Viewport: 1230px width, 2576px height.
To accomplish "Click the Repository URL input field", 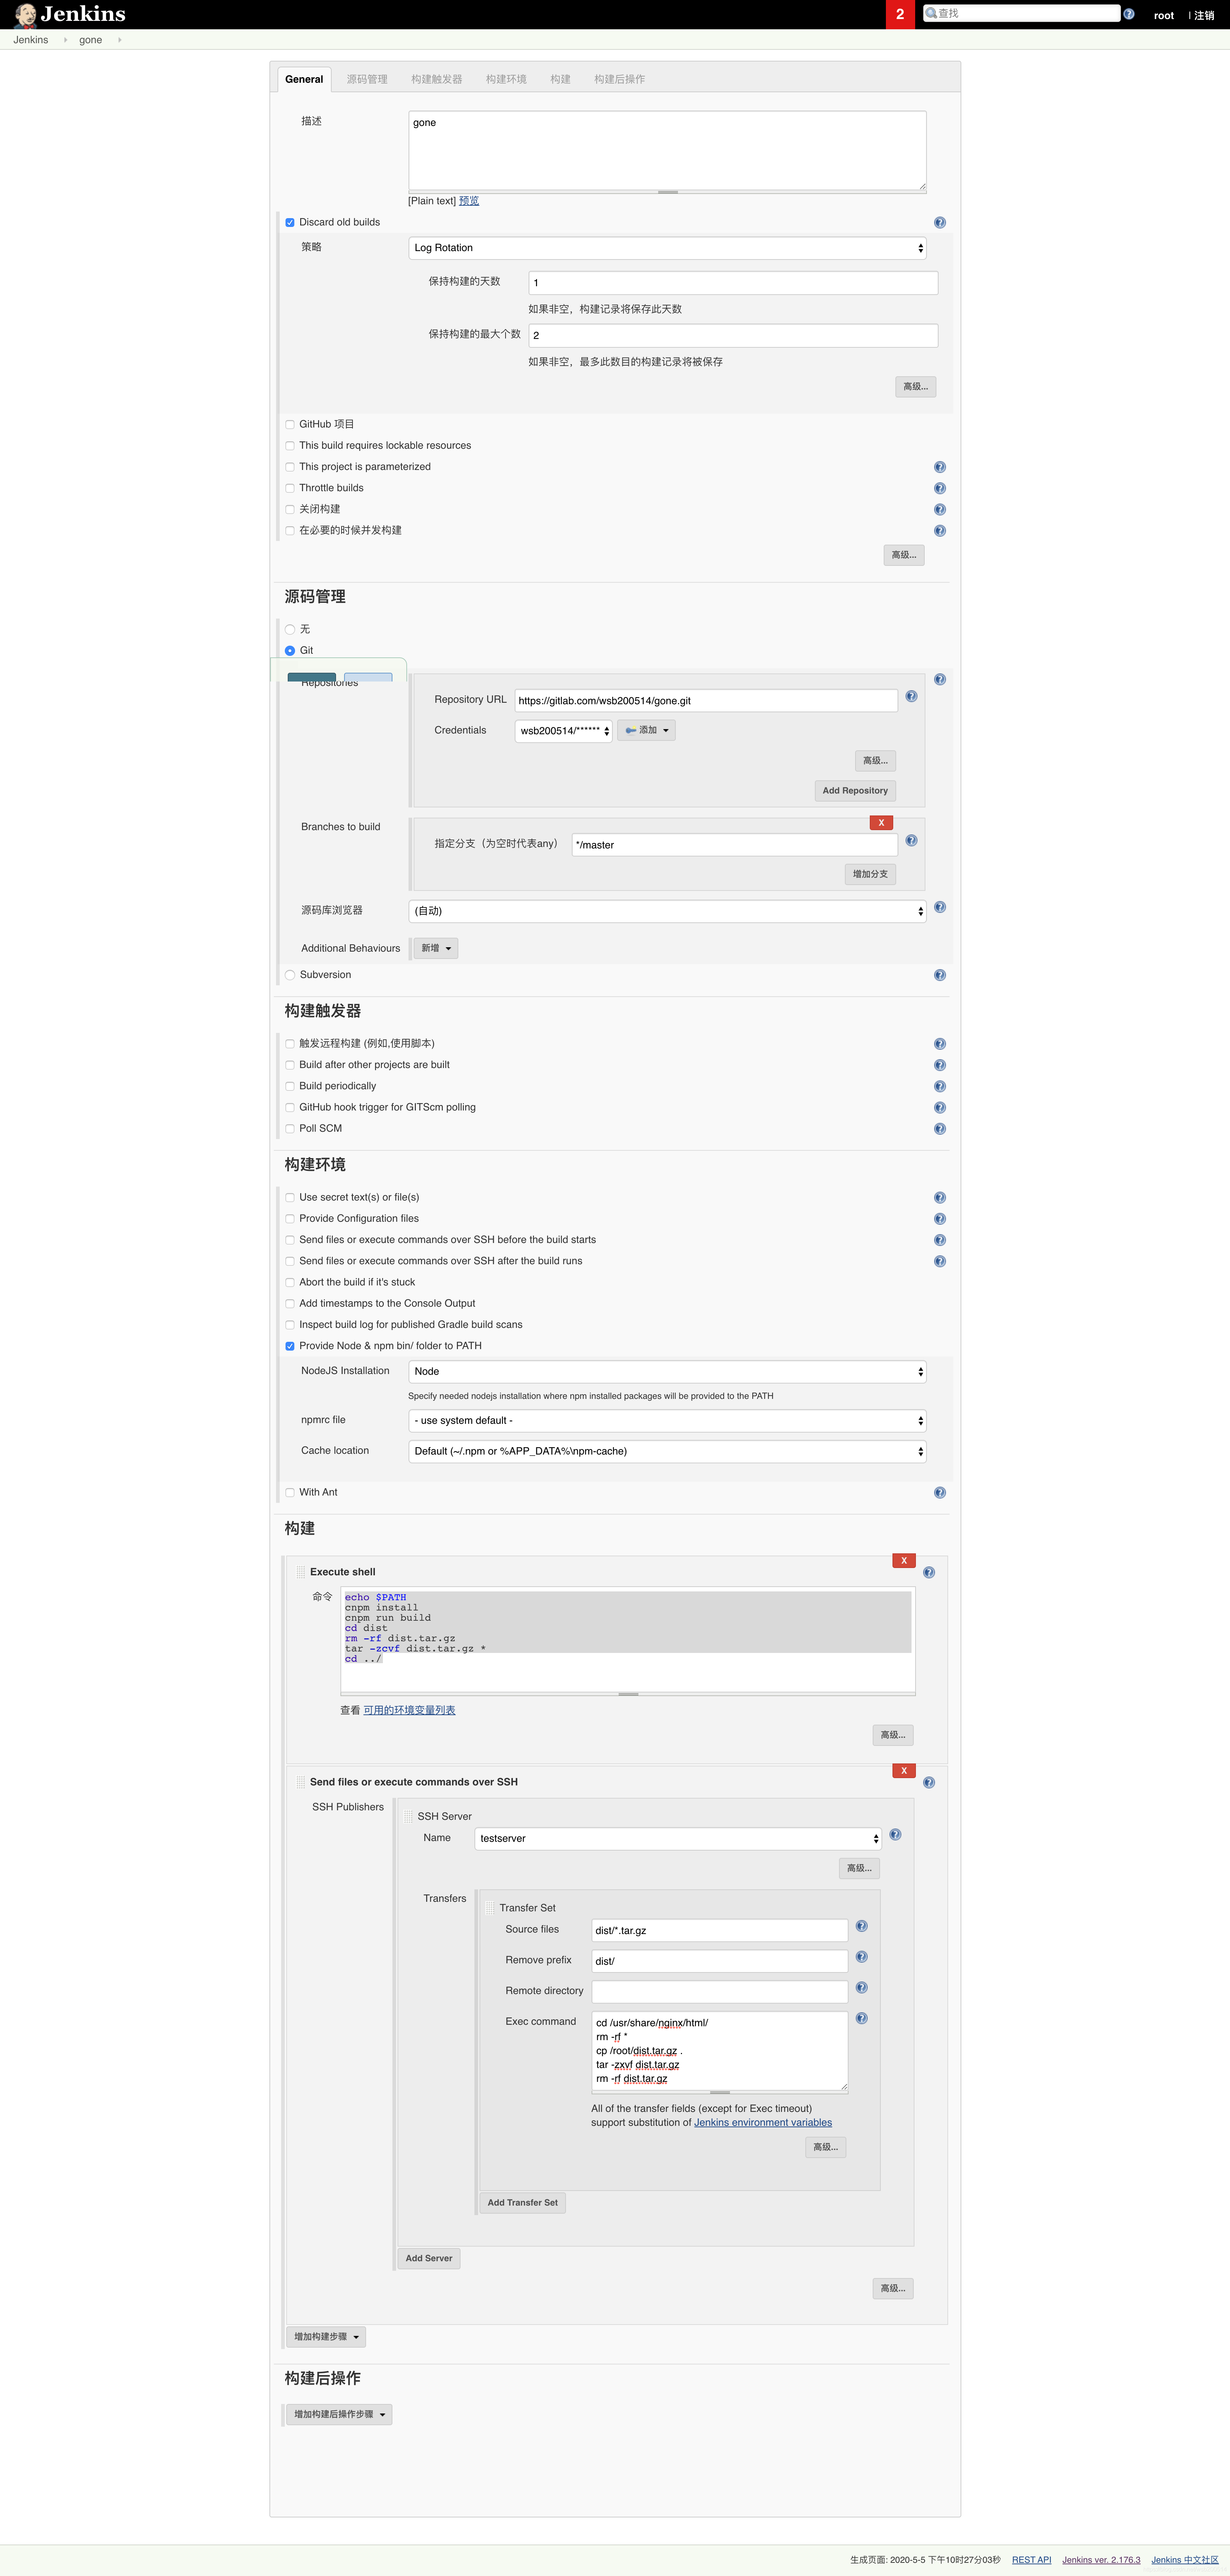I will click(706, 701).
